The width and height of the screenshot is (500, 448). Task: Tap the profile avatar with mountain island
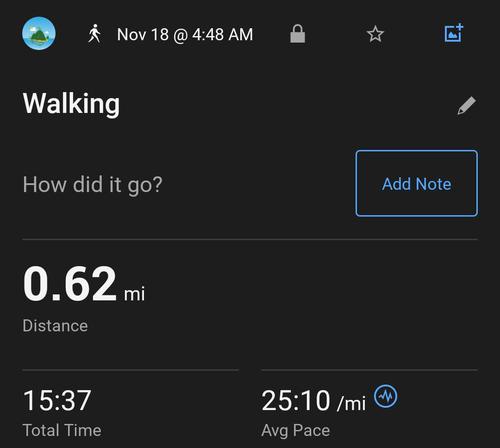[x=39, y=34]
